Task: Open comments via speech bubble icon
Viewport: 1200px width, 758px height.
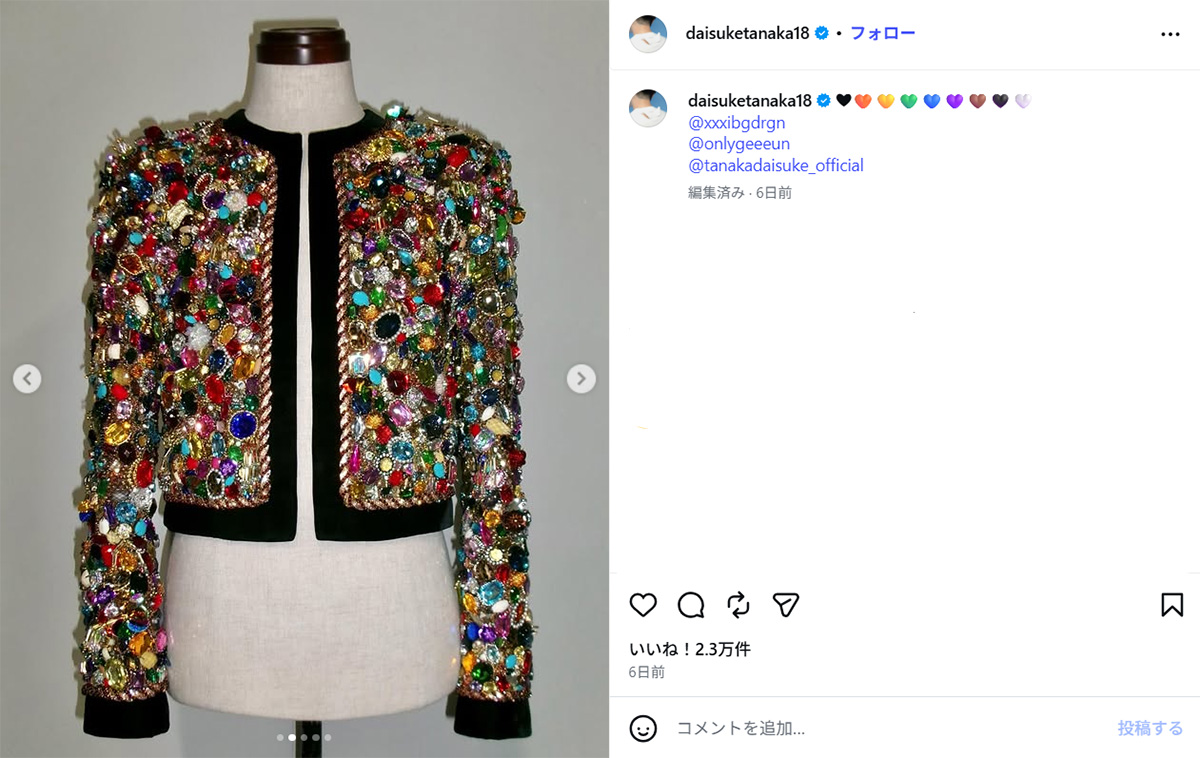Action: point(691,605)
